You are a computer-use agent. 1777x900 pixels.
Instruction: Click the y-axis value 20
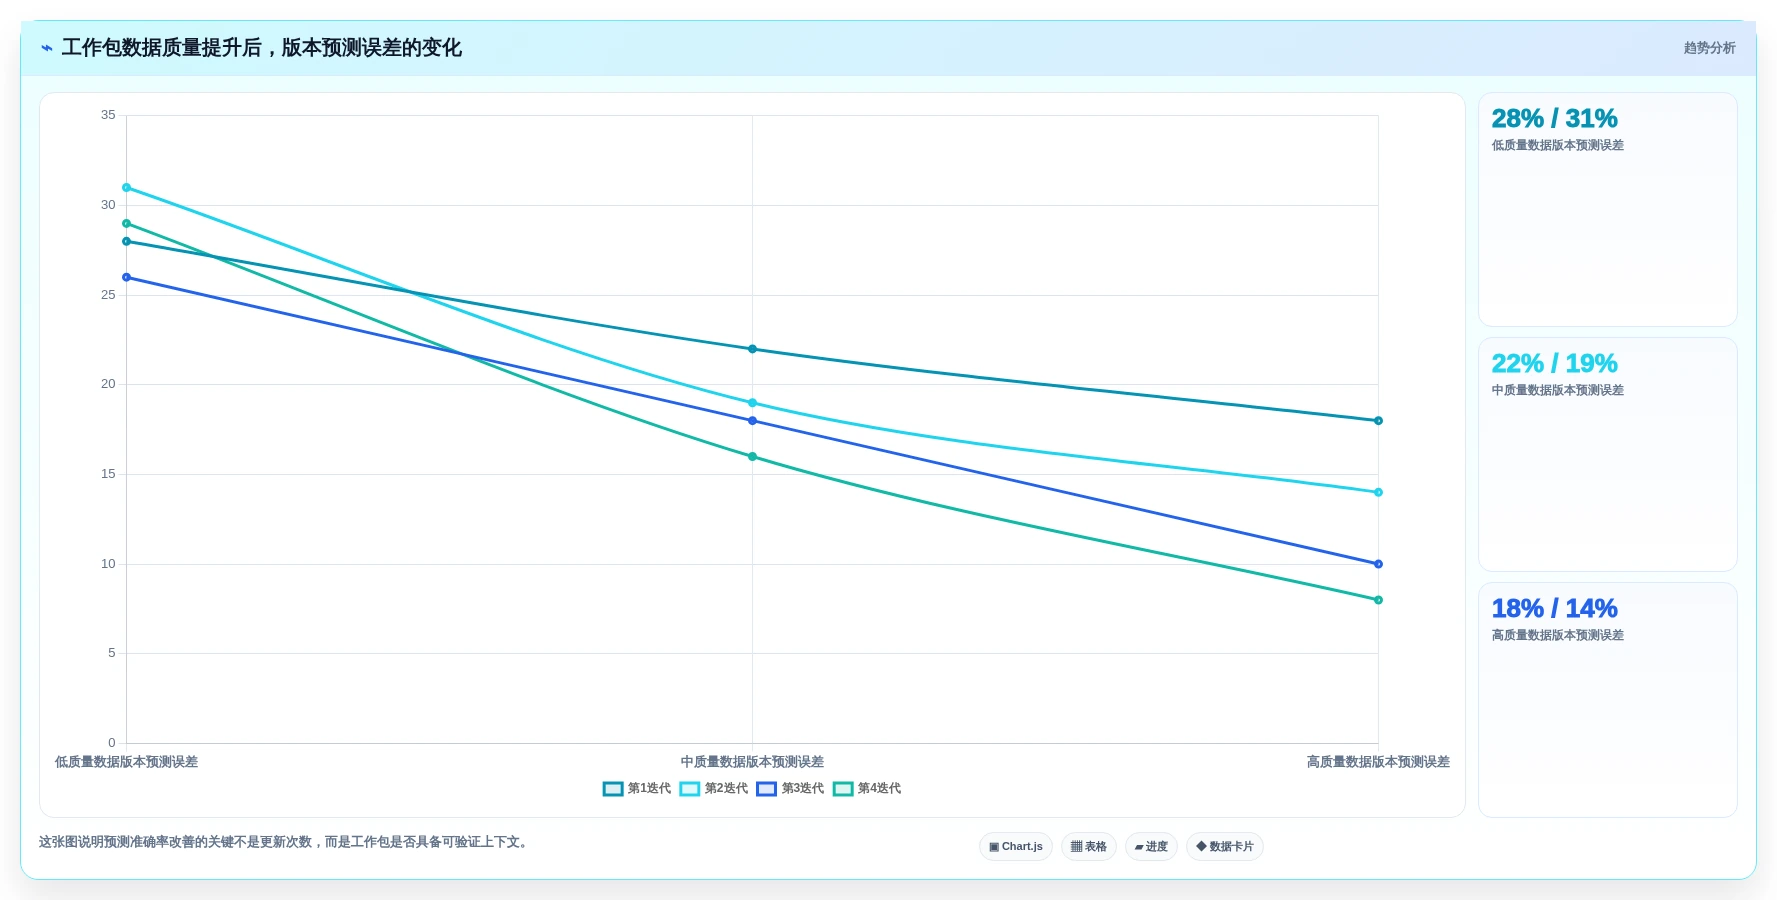click(108, 384)
